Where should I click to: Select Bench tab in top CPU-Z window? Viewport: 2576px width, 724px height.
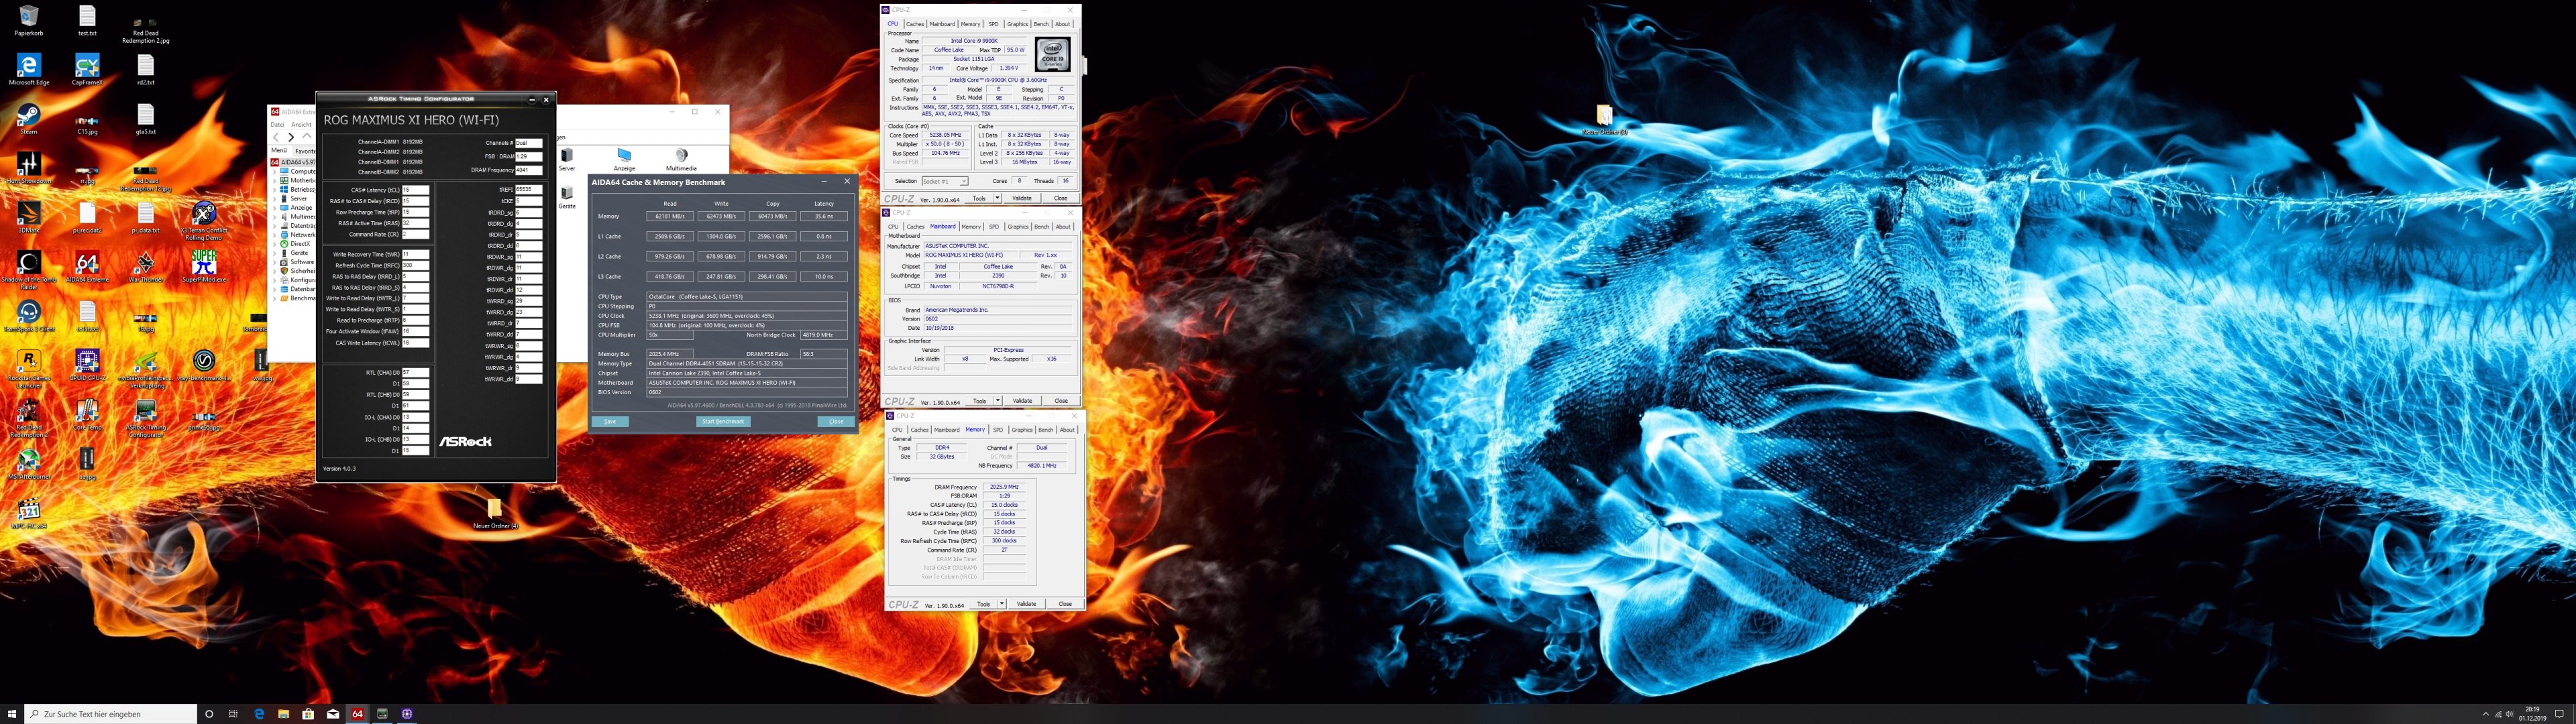point(1041,24)
